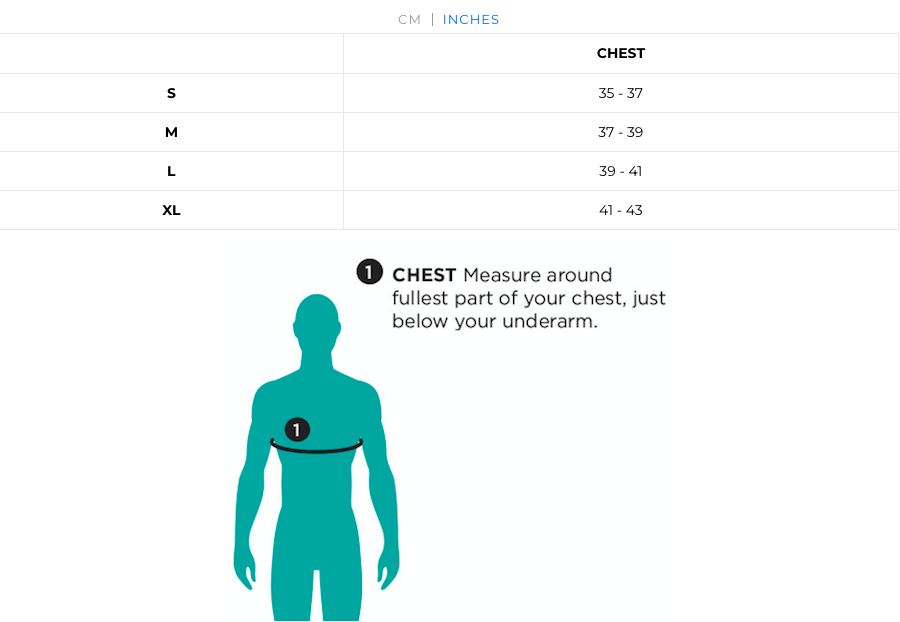Click the 41 - 43 chest value
This screenshot has width=900, height=622.
[620, 210]
